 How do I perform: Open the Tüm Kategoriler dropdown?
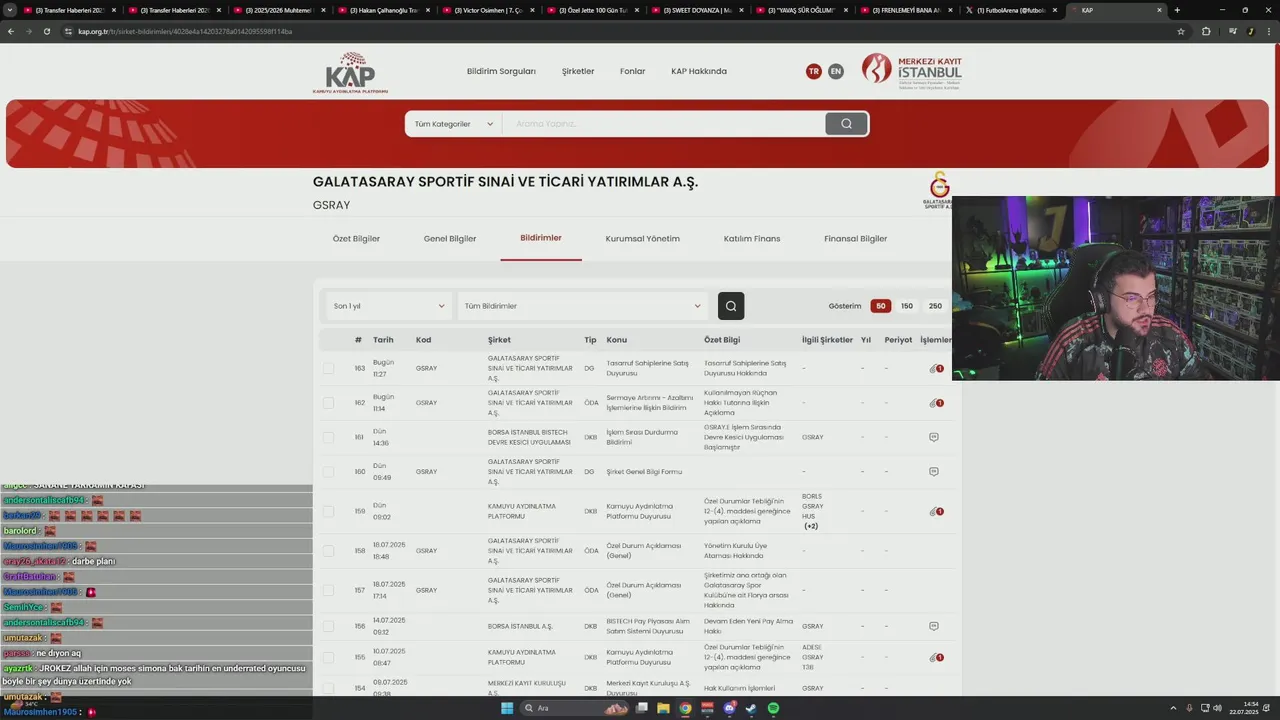click(x=454, y=124)
